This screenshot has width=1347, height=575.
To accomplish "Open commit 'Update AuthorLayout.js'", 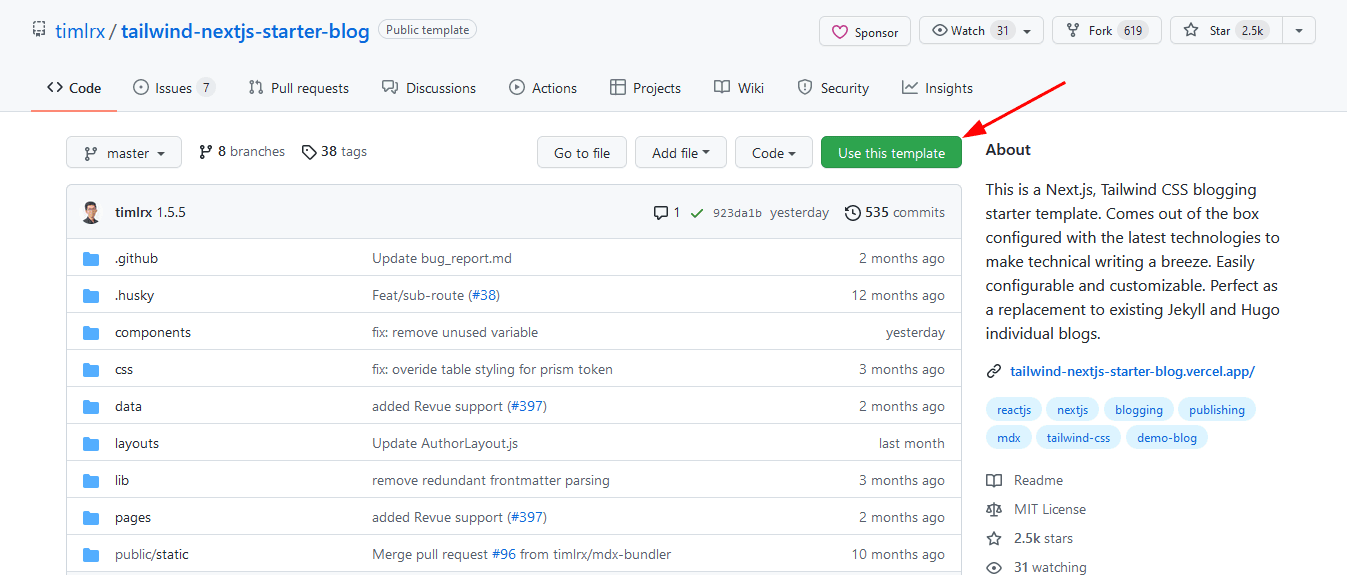I will coord(445,444).
